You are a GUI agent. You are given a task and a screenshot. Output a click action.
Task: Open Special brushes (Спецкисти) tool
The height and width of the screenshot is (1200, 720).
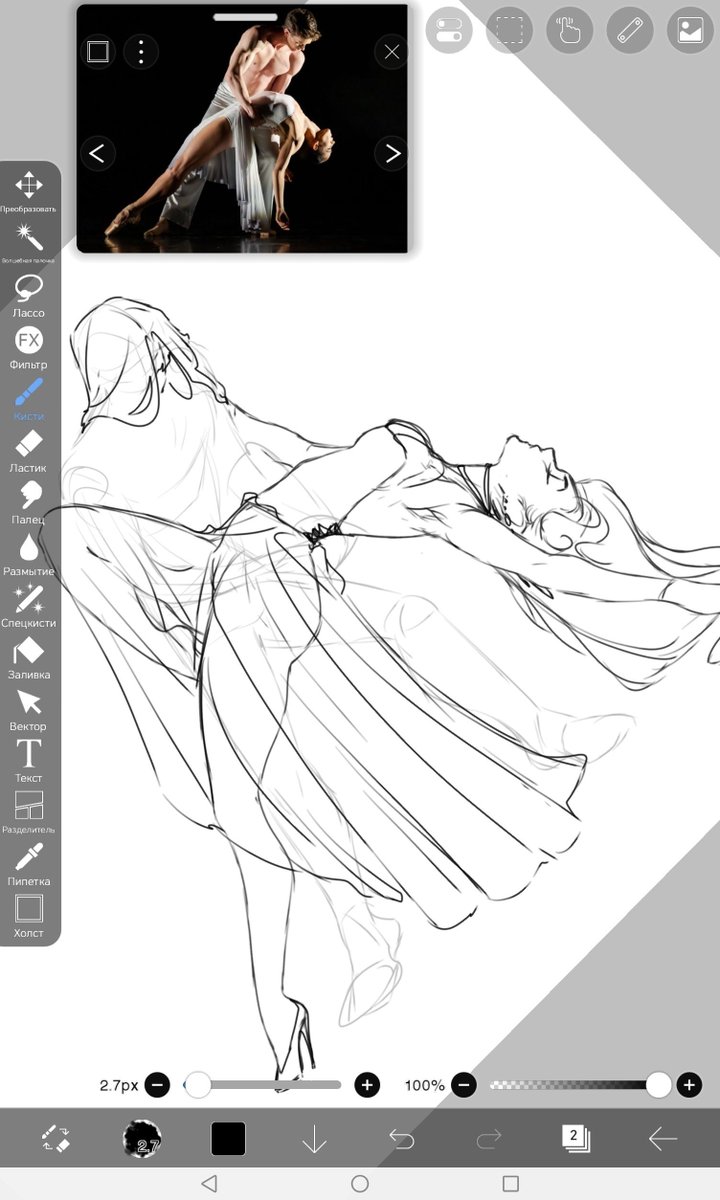[29, 605]
